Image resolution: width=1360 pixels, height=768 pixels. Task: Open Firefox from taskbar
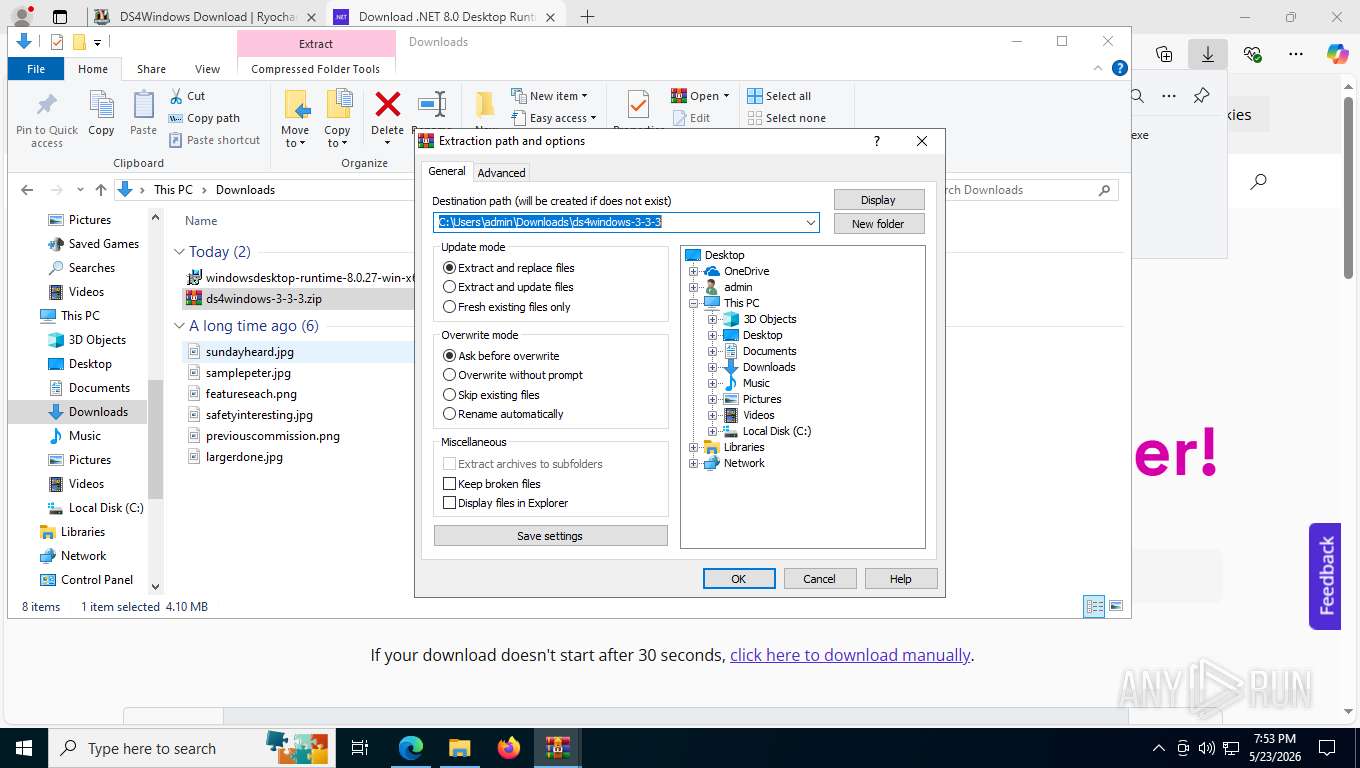click(x=509, y=748)
